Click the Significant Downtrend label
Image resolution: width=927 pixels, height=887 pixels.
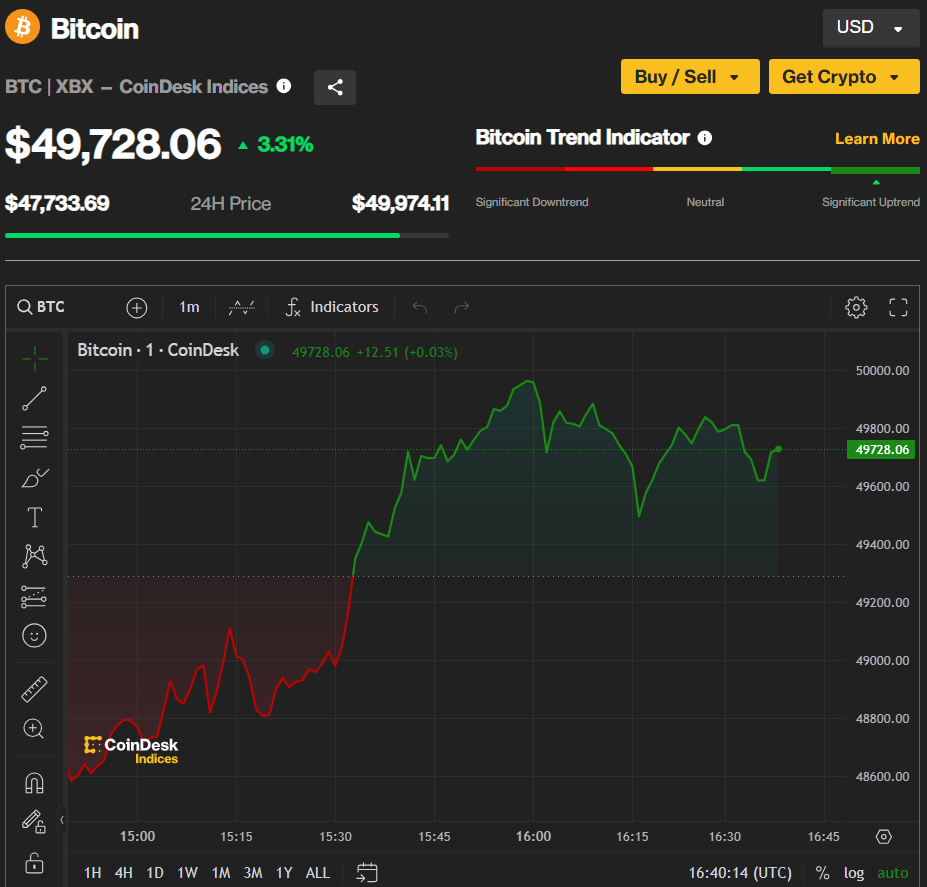[x=532, y=202]
